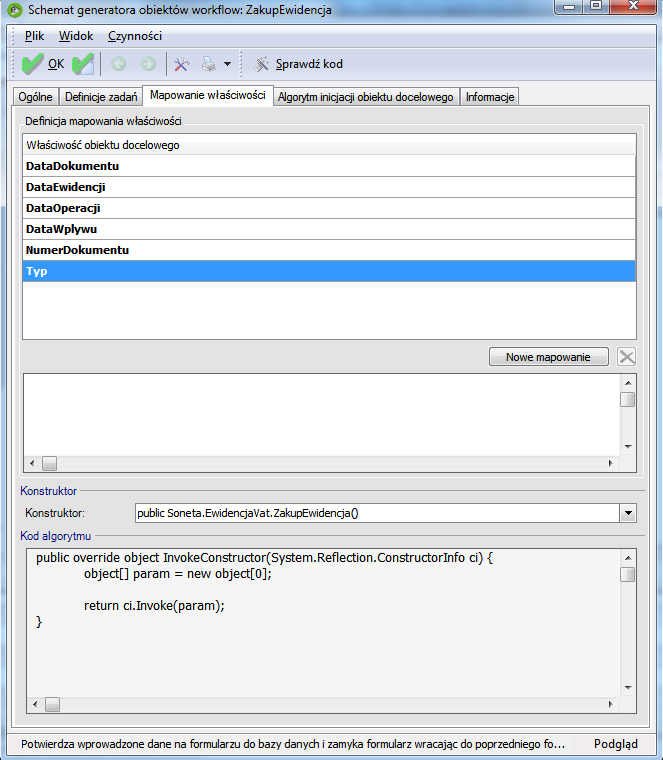Click the Podgląd status bar label
Screen dimensions: 663x760
(616, 744)
